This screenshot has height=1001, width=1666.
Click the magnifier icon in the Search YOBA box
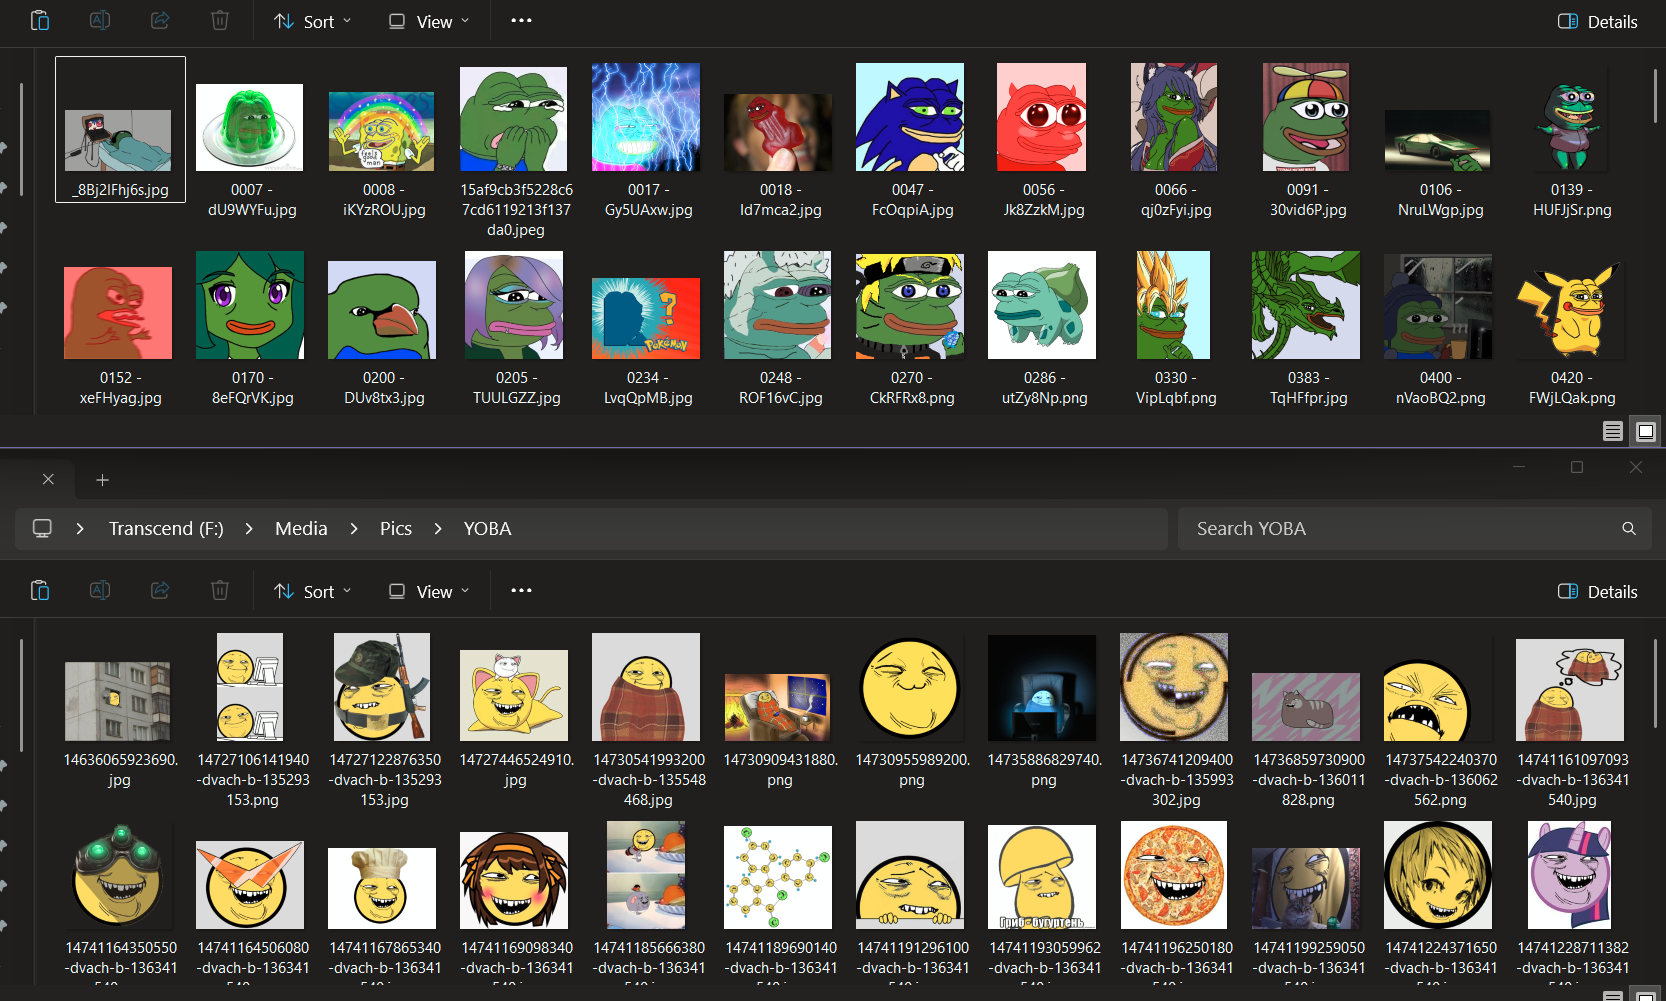coord(1629,528)
